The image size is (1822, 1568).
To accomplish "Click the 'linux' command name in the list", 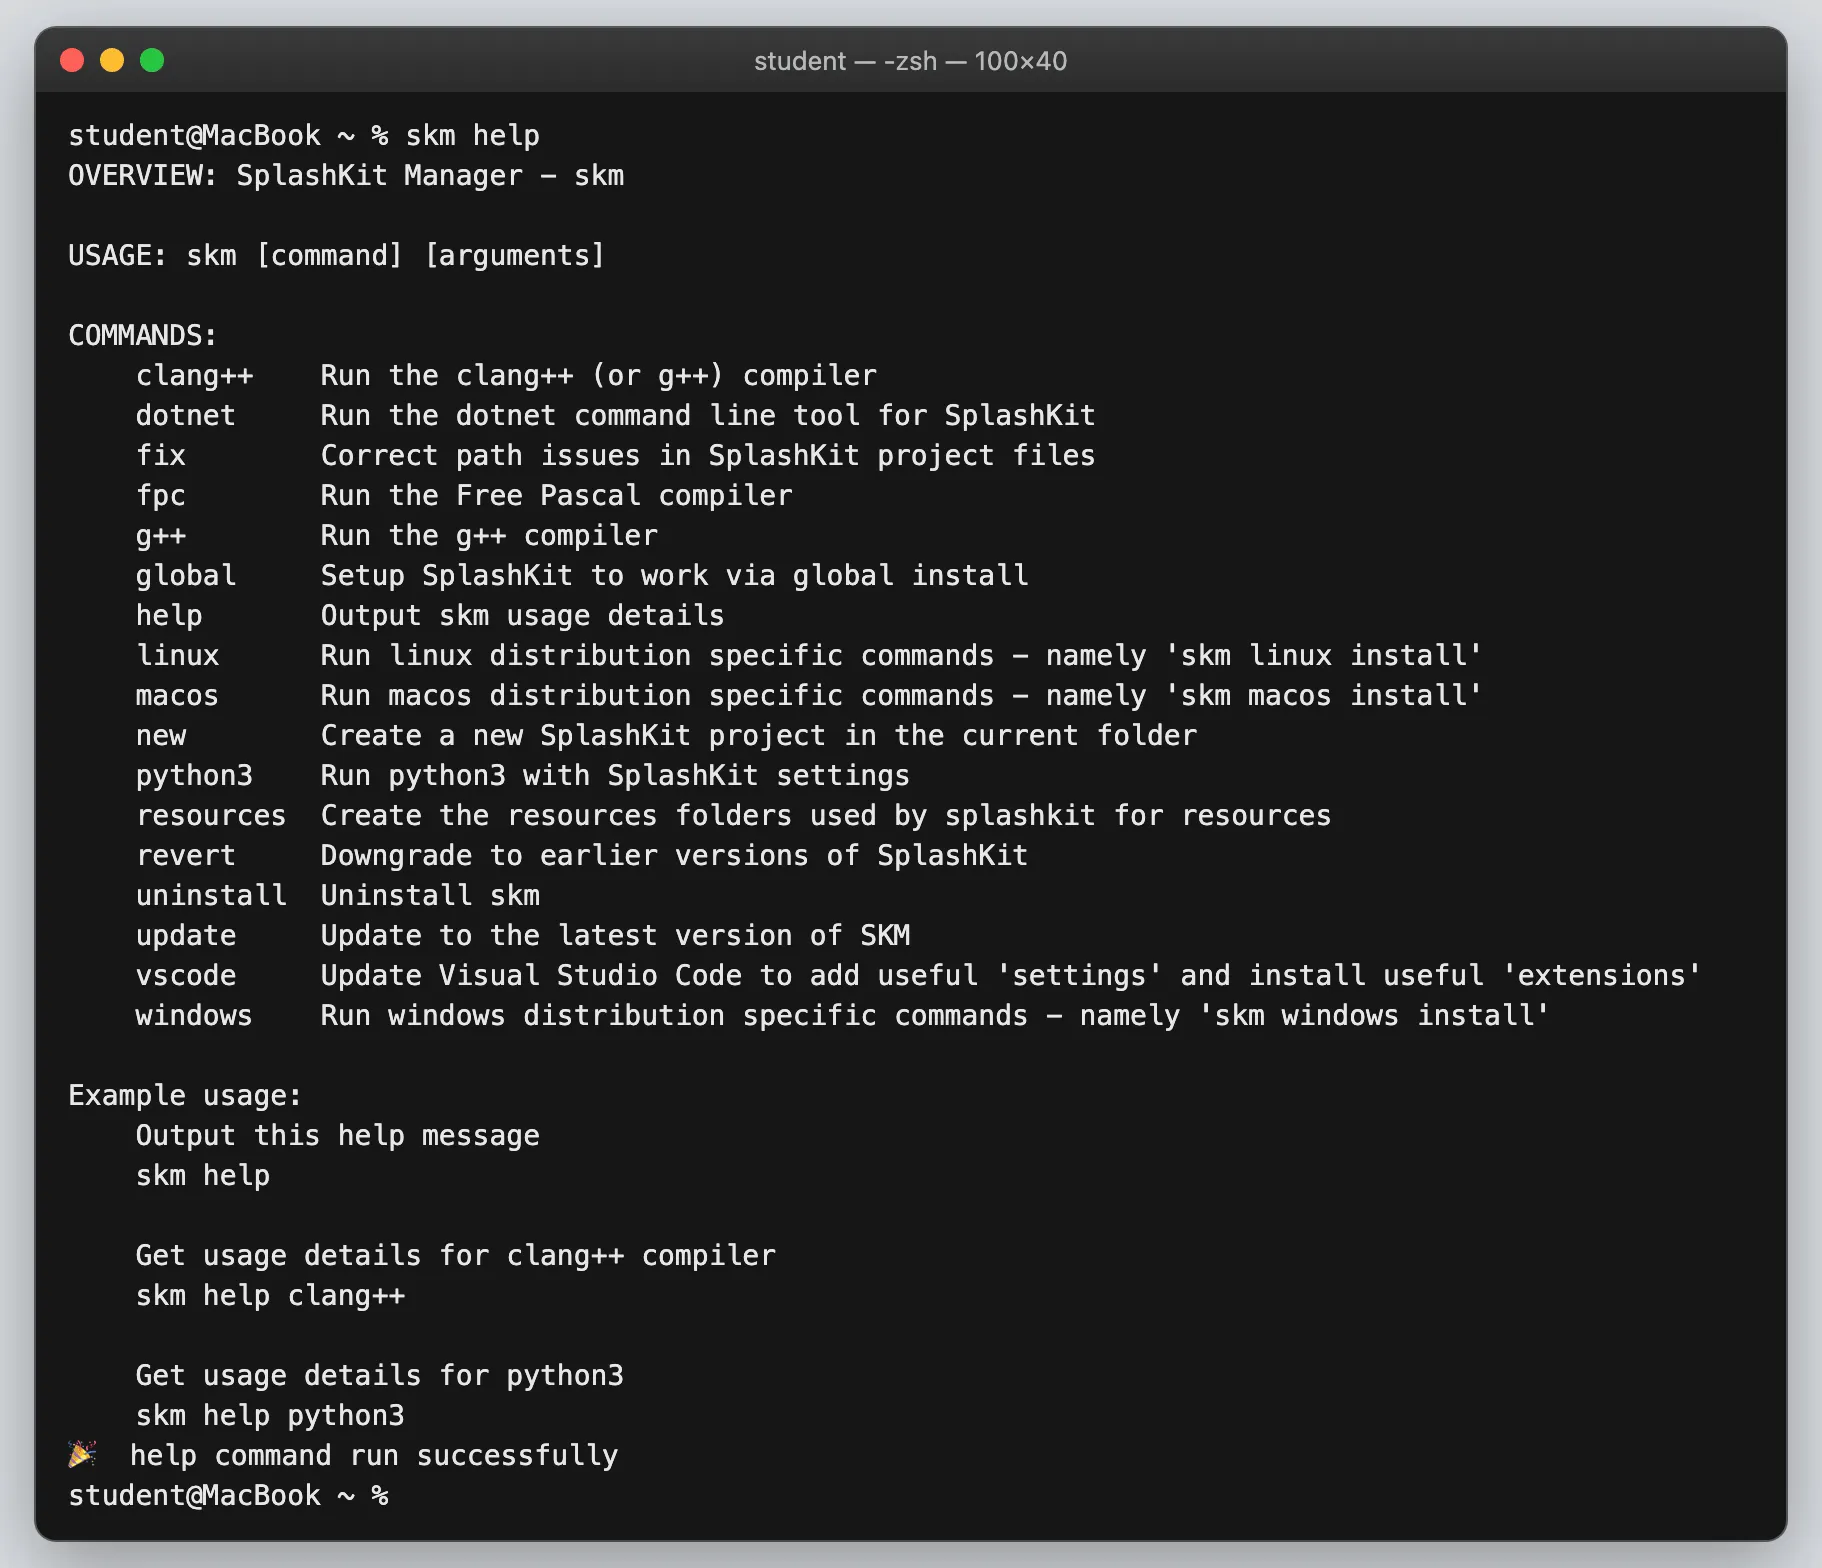I will 178,656.
